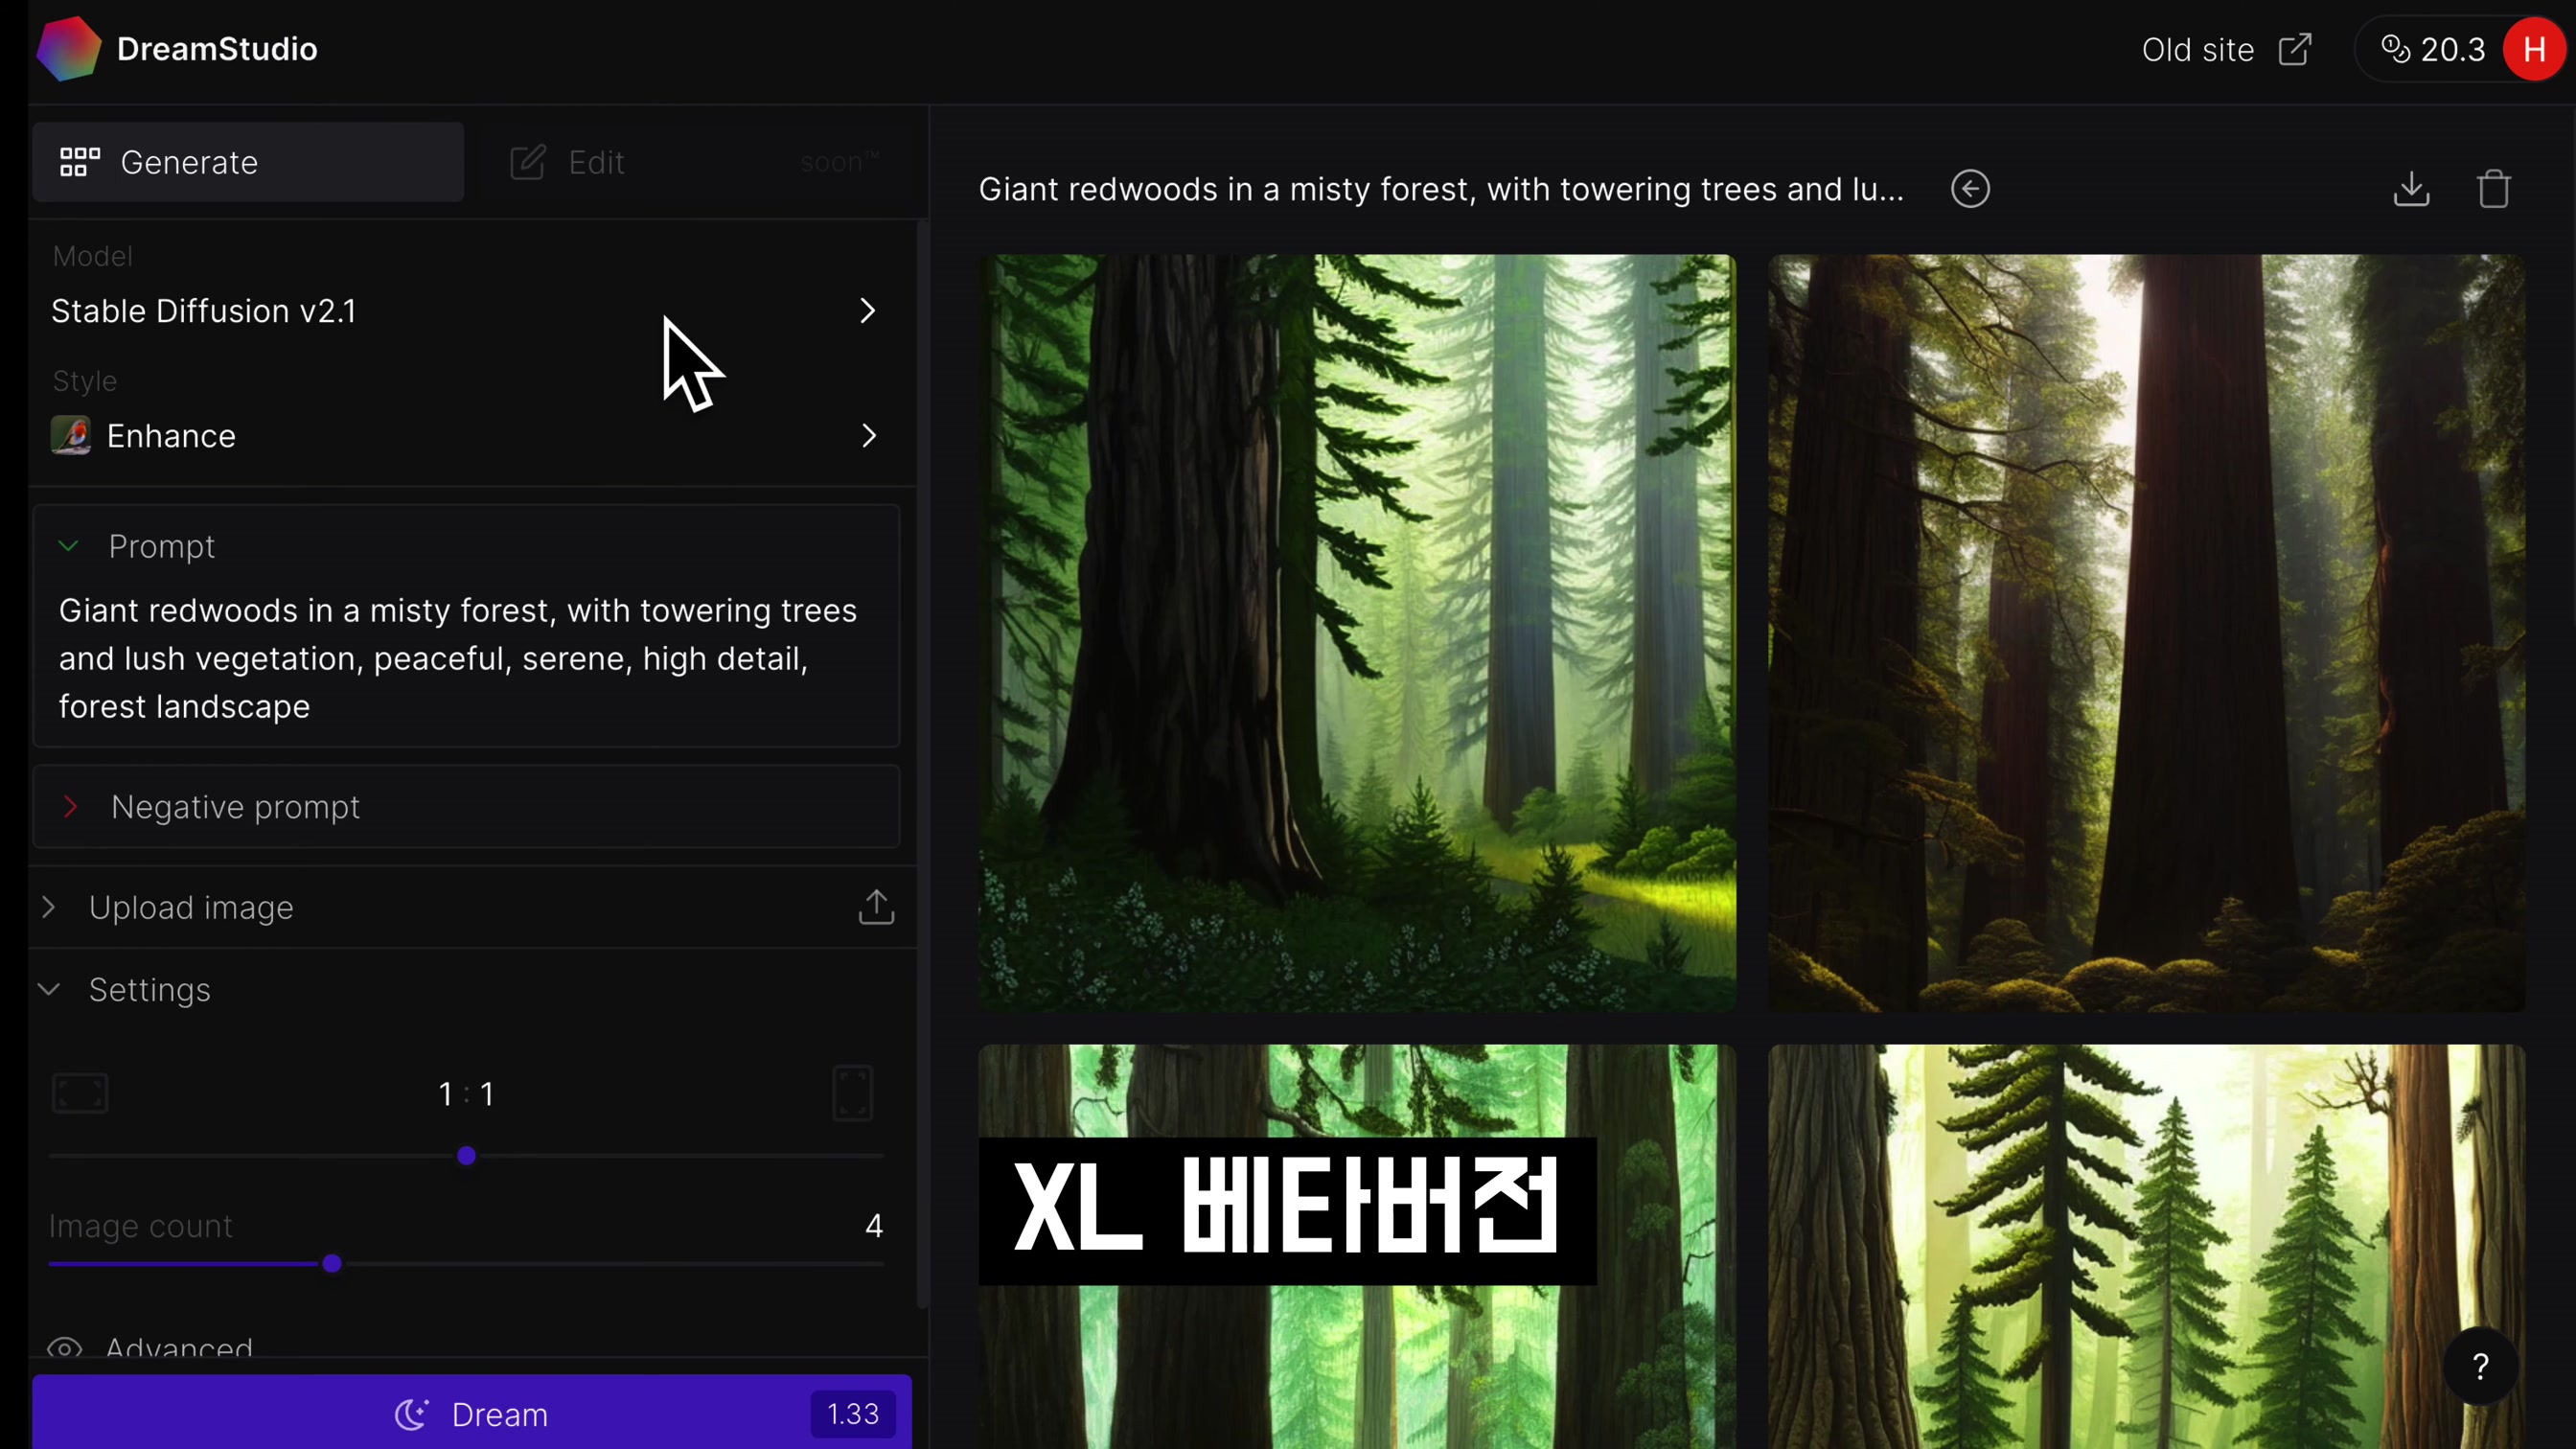Screen dimensions: 2576x1449
Task: Open the bottom-right pine forest image
Action: (2147, 1246)
